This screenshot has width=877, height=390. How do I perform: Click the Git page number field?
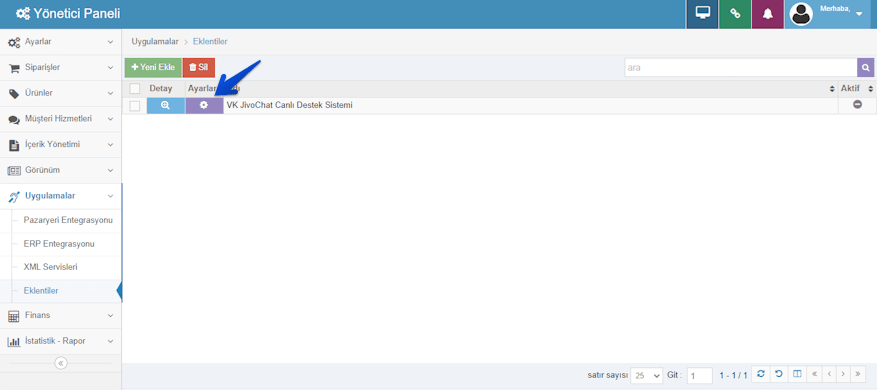click(700, 375)
